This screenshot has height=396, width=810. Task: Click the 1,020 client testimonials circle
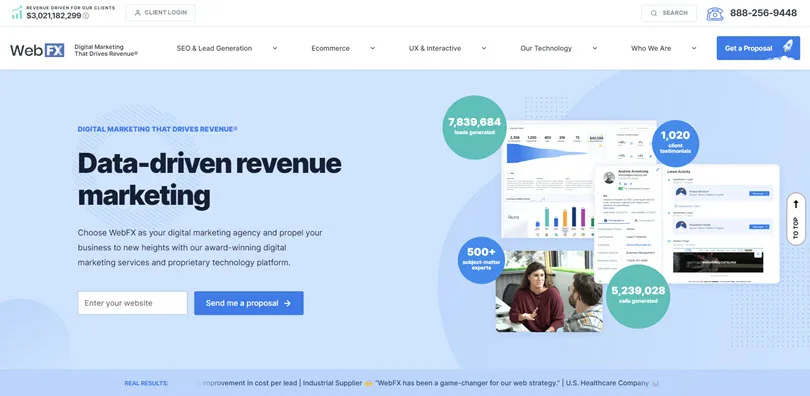pyautogui.click(x=675, y=143)
